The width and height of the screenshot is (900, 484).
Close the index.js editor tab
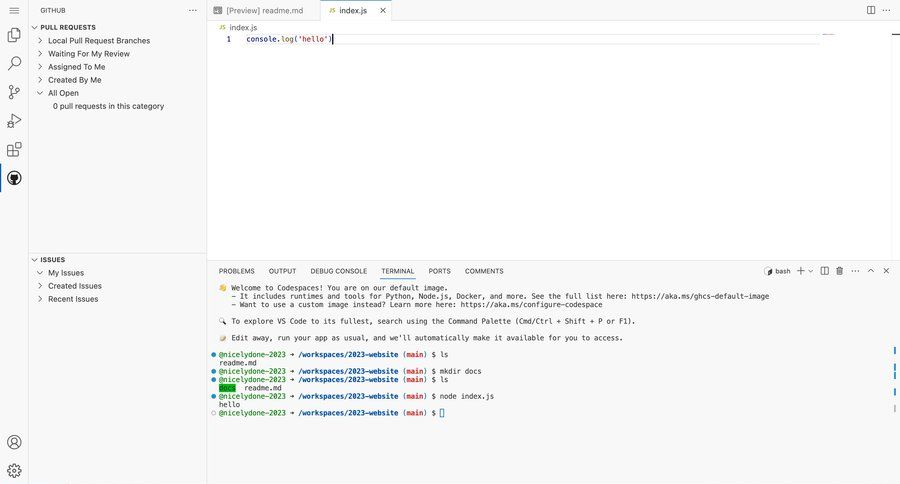[x=383, y=10]
